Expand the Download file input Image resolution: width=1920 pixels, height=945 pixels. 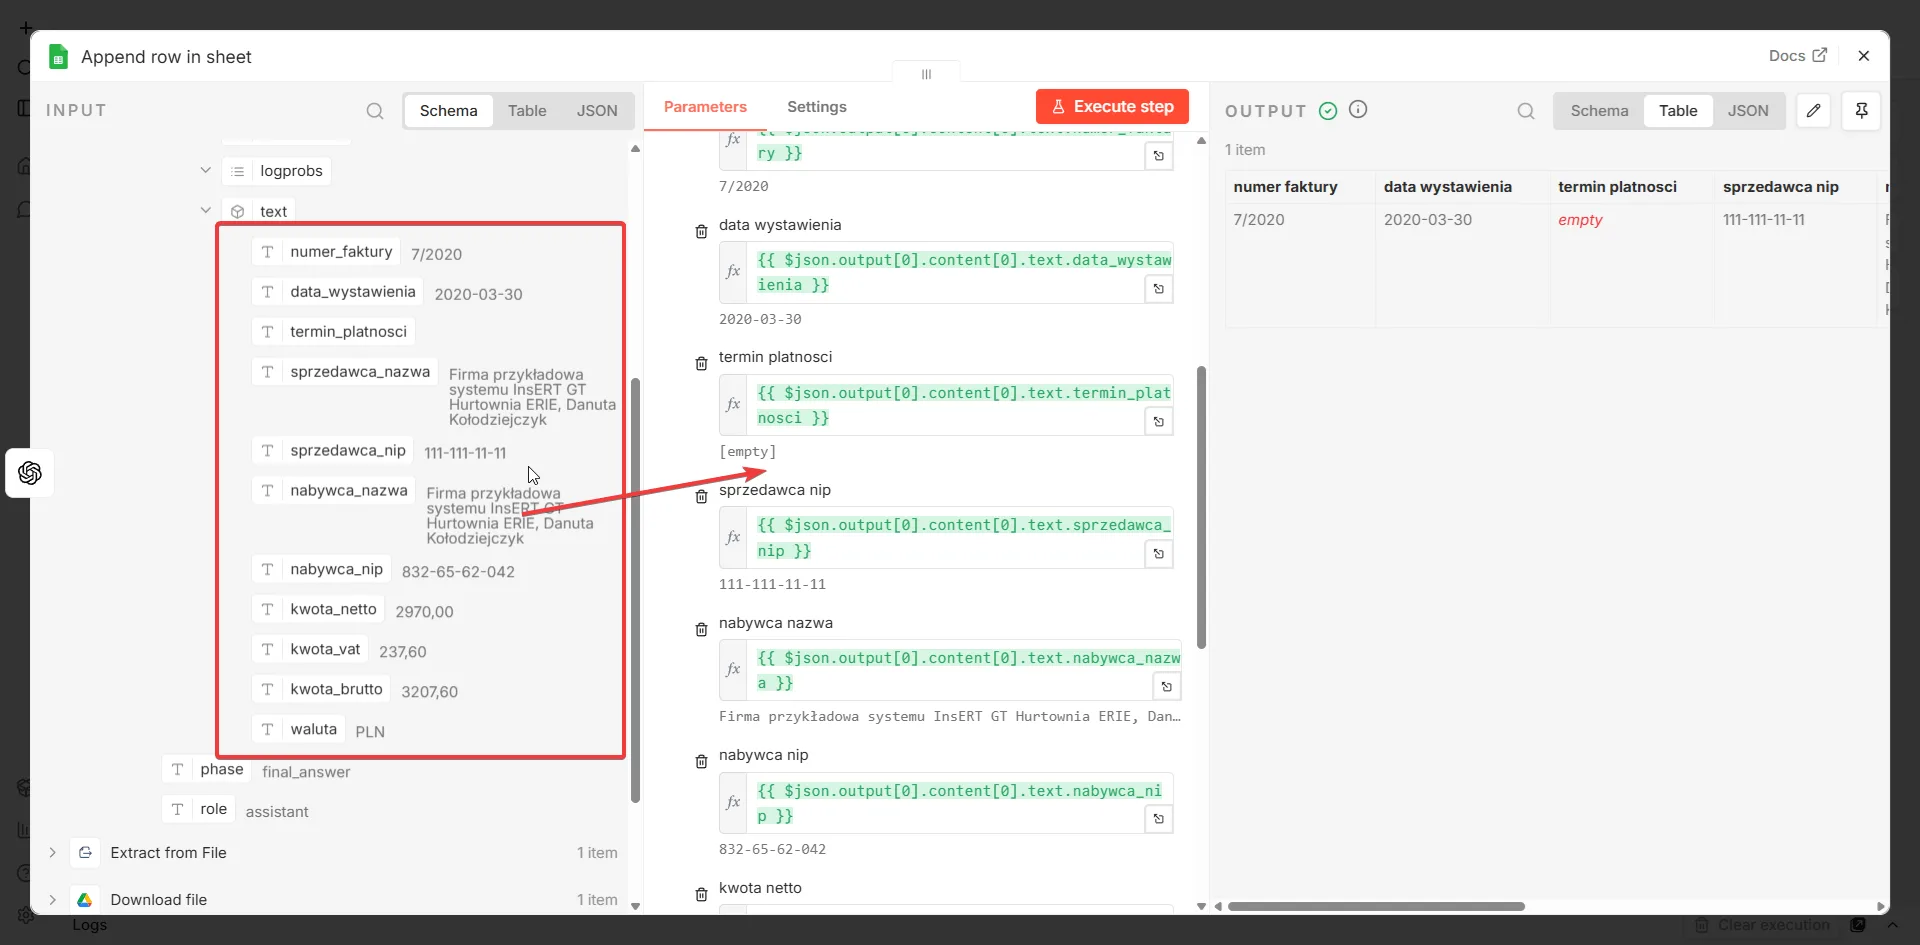(x=52, y=900)
